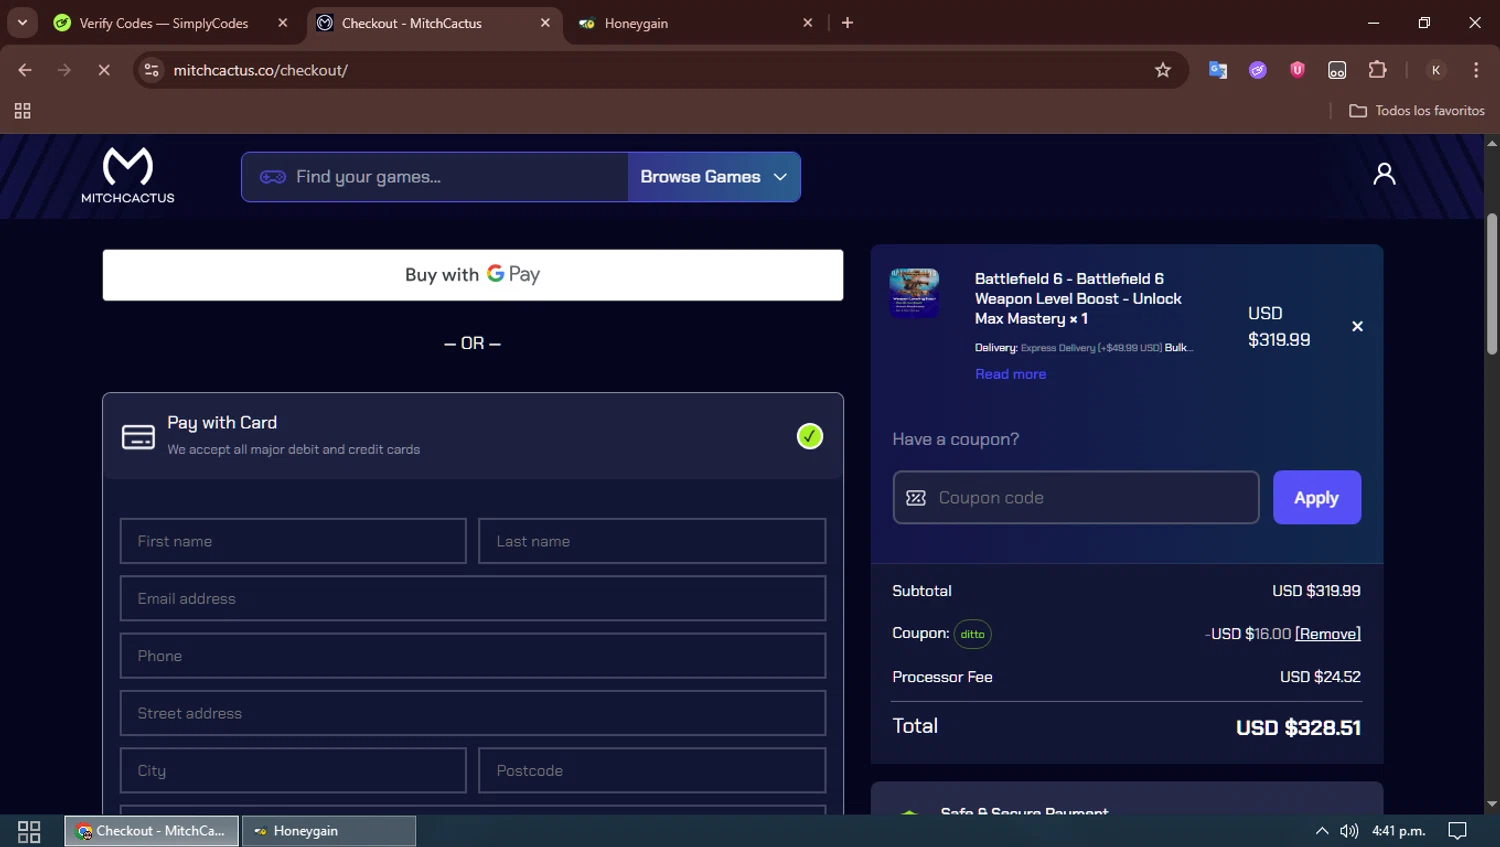The width and height of the screenshot is (1500, 847).
Task: Click the page vertical scrollbar
Action: (x=1492, y=284)
